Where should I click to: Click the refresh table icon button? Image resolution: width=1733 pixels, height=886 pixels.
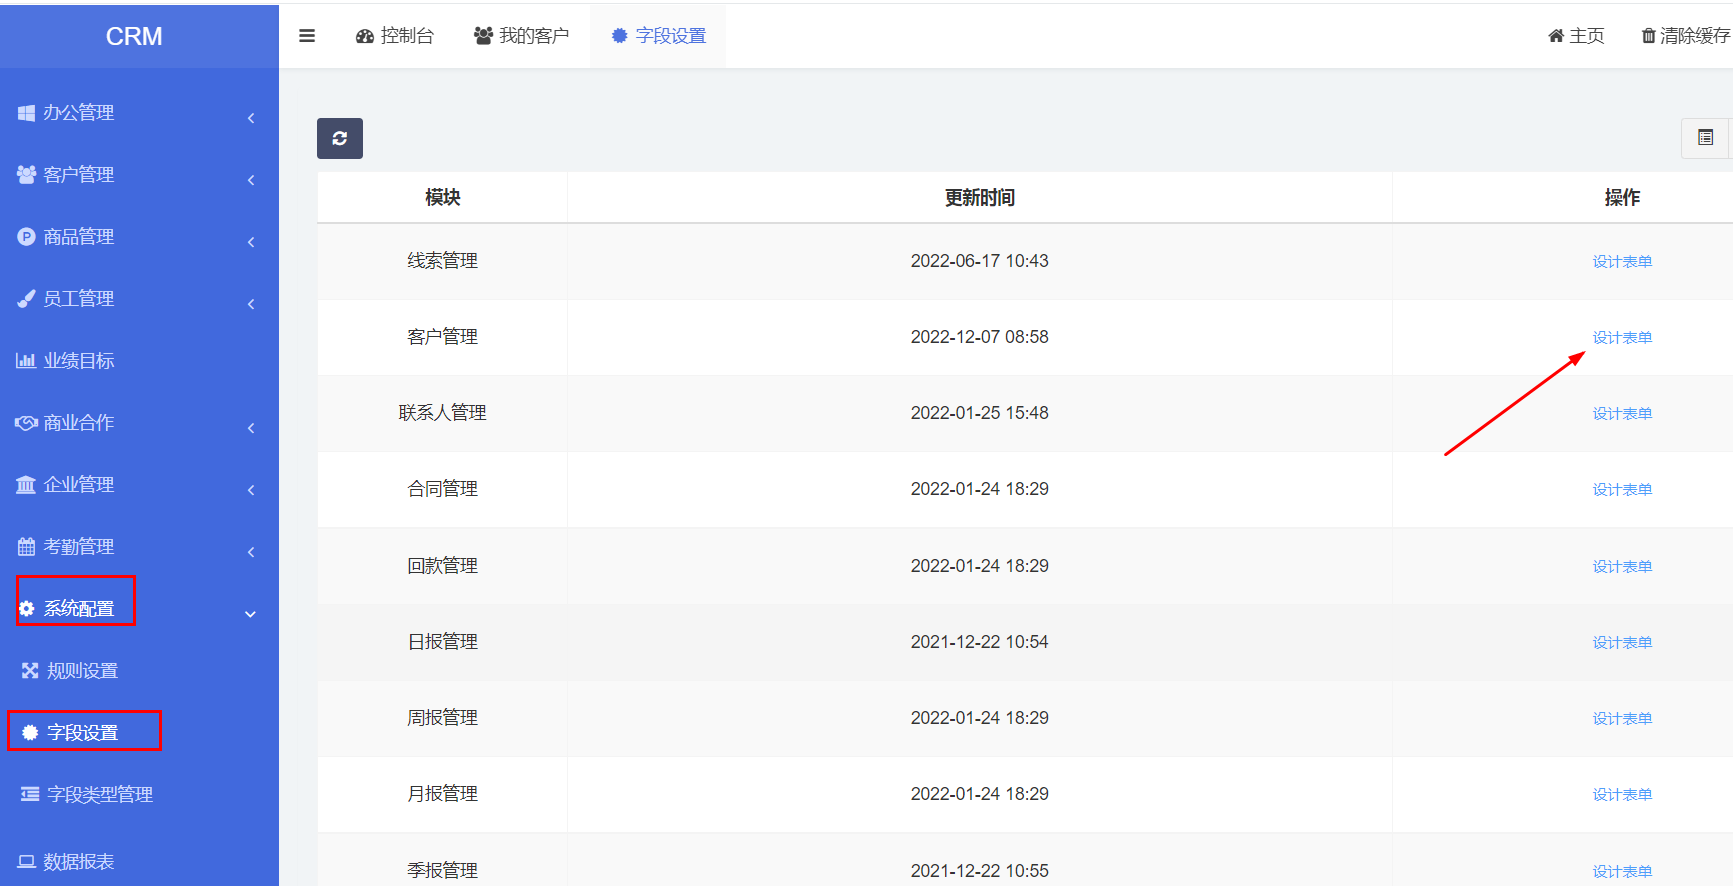[x=340, y=138]
